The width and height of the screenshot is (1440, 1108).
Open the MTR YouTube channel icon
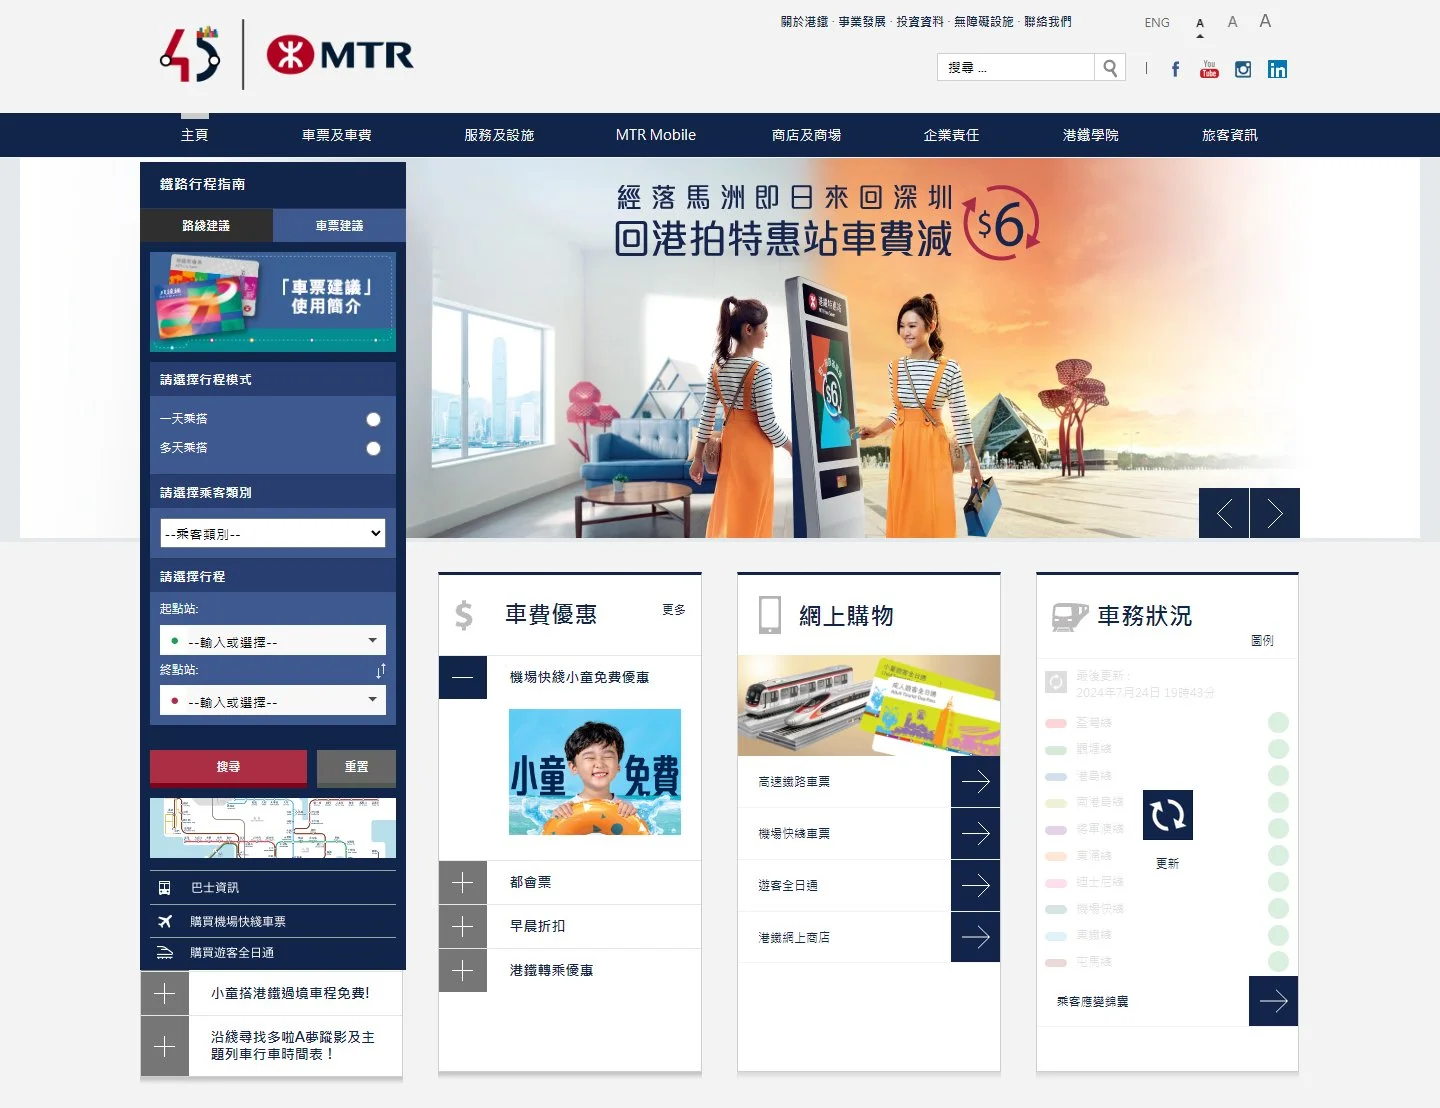click(x=1209, y=69)
